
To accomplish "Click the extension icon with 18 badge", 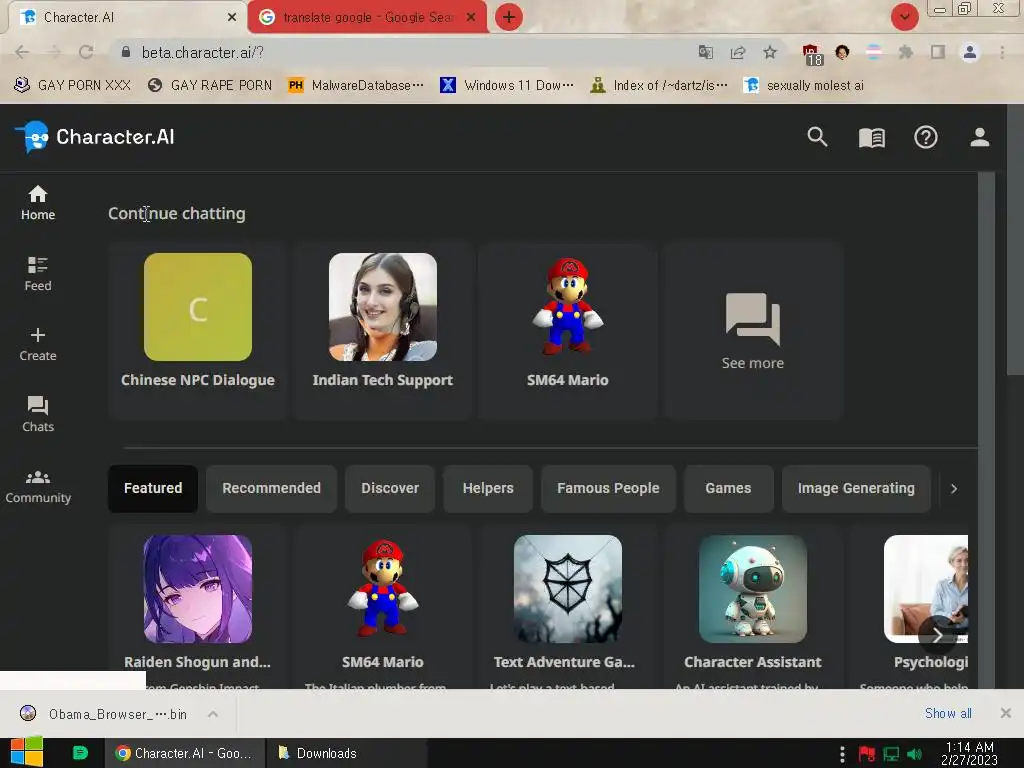I will click(x=812, y=54).
